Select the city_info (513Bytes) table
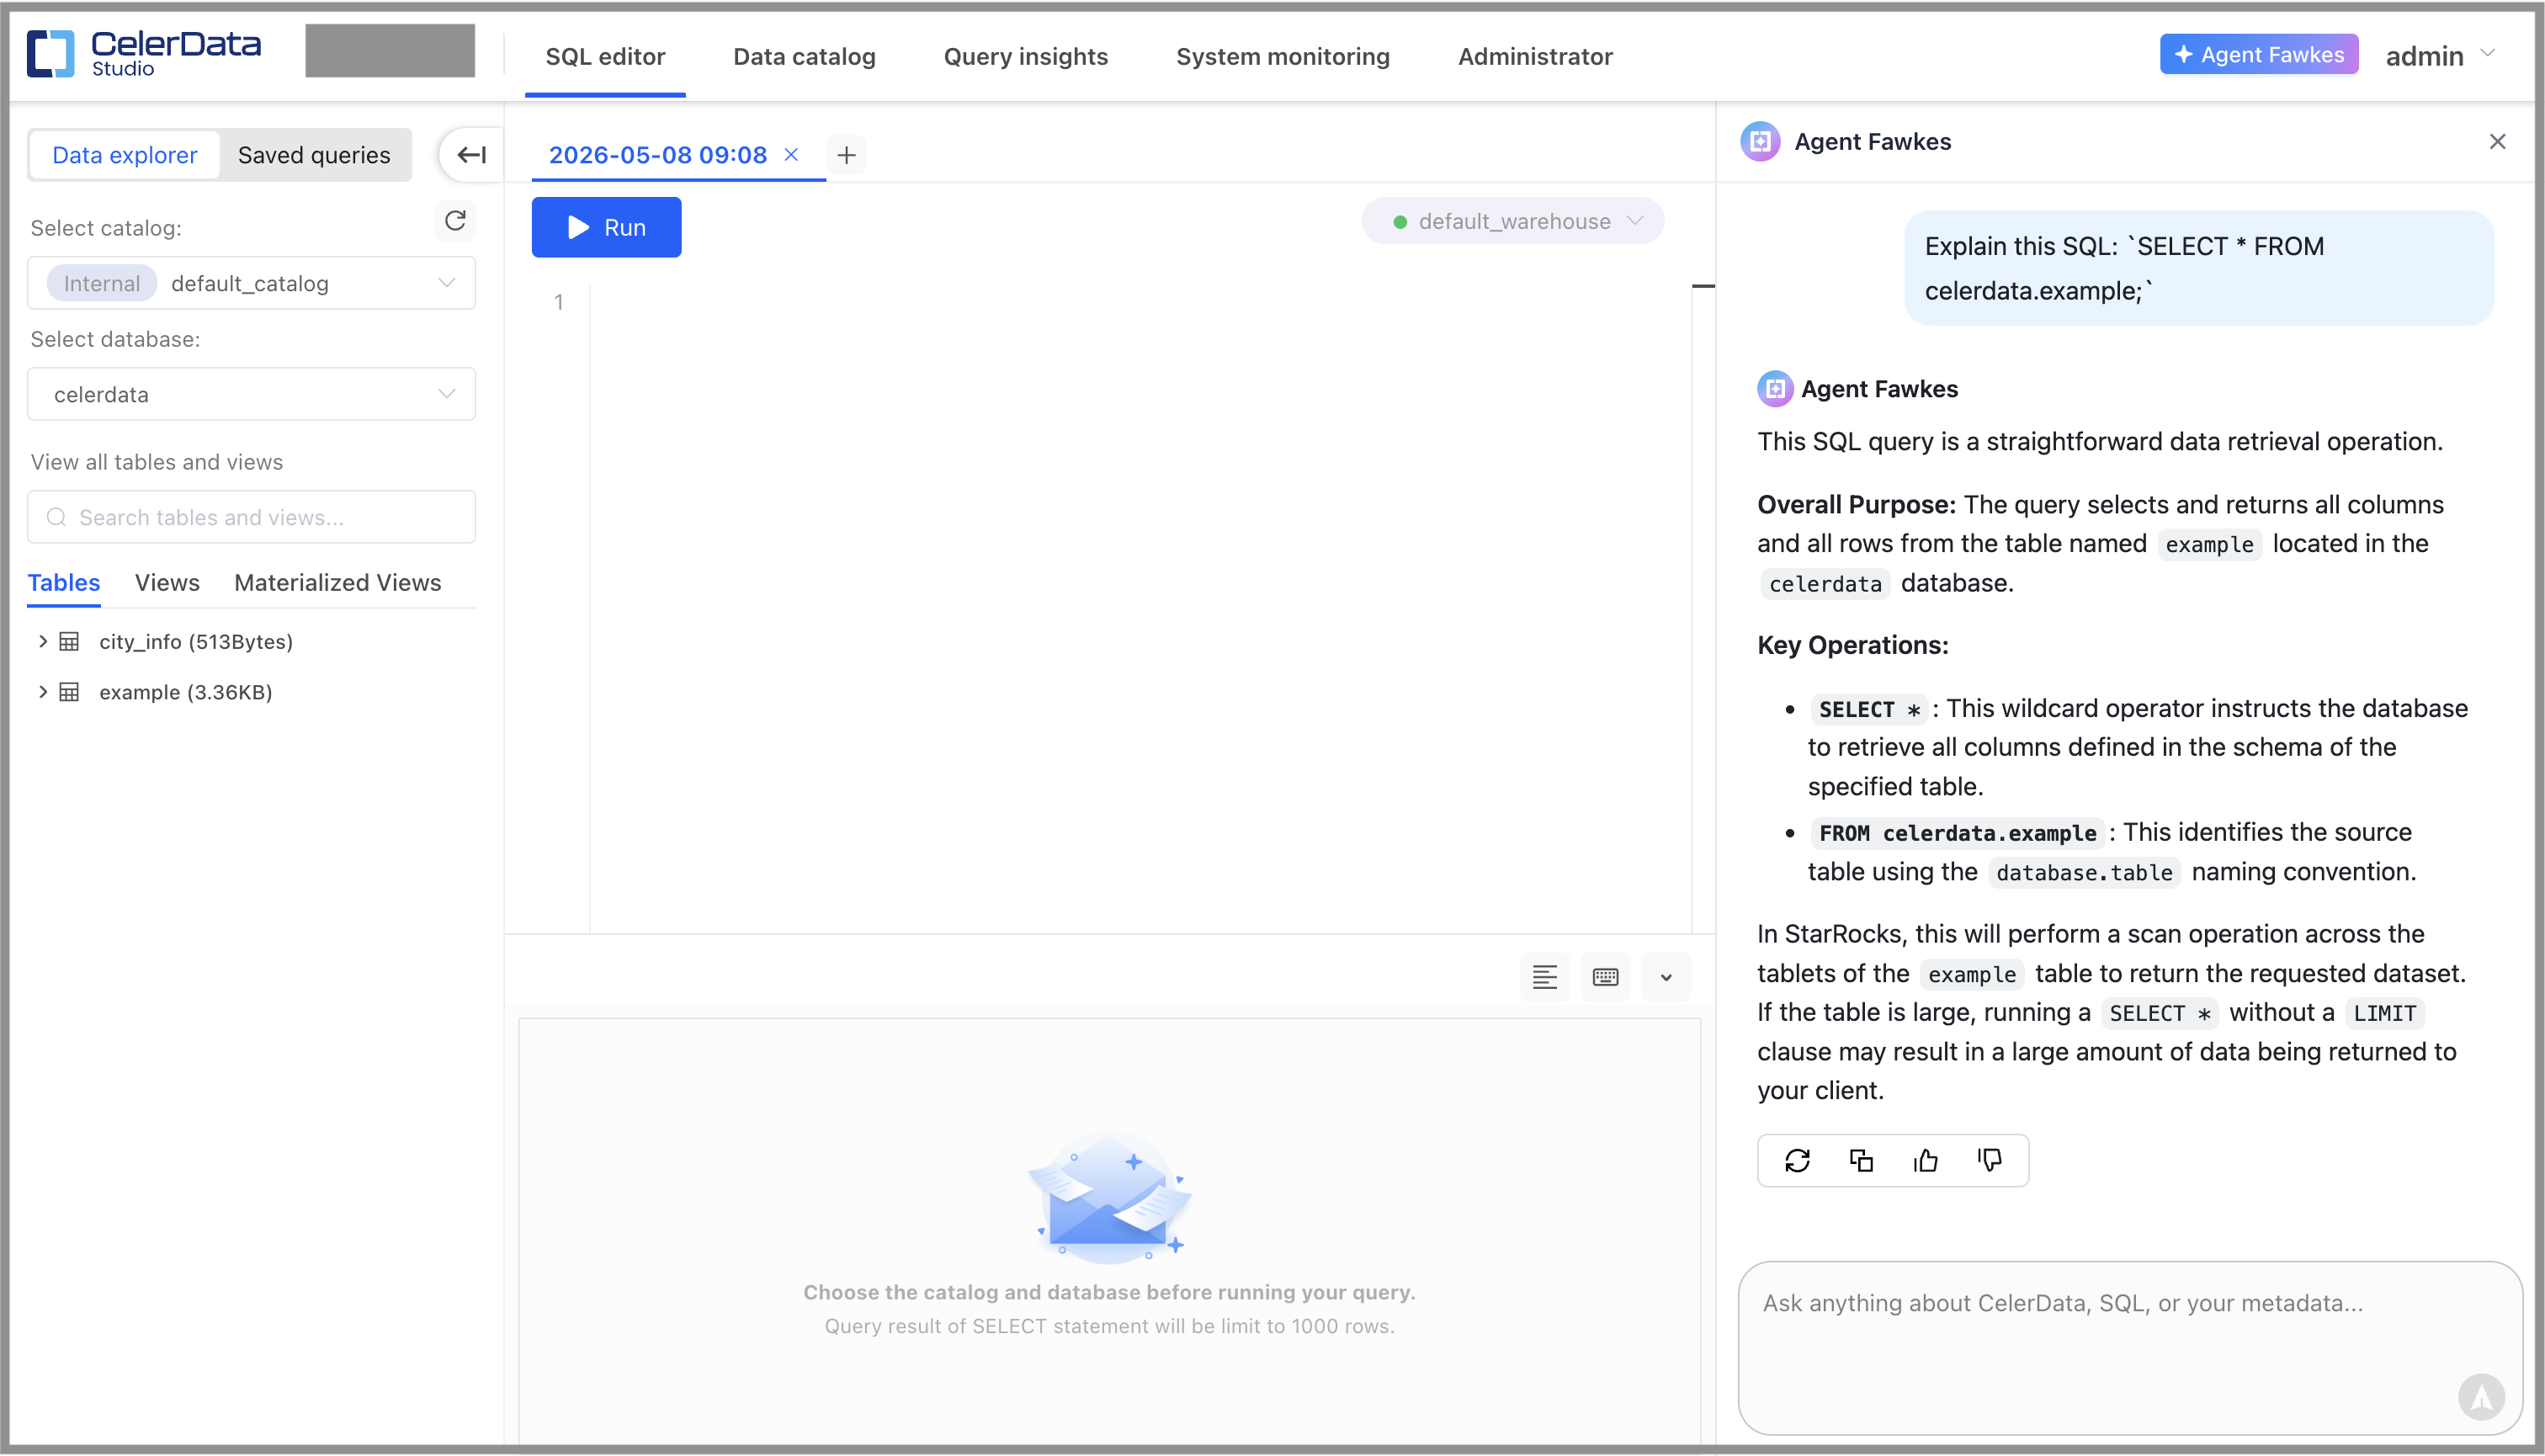This screenshot has height=1456, width=2545. [196, 642]
